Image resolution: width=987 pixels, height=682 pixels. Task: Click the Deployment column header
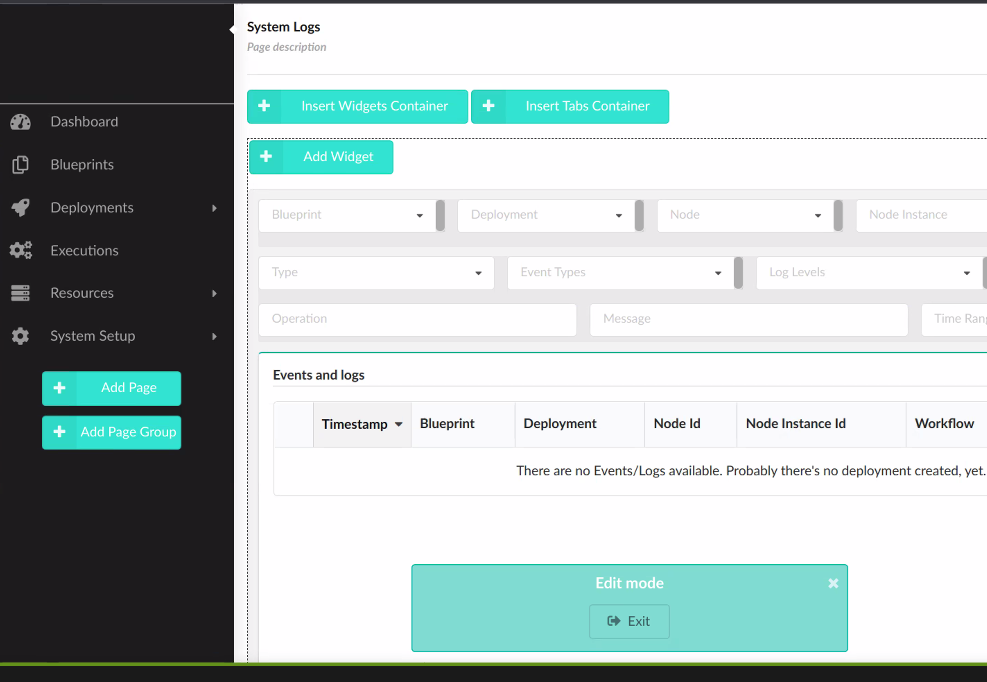coord(580,424)
